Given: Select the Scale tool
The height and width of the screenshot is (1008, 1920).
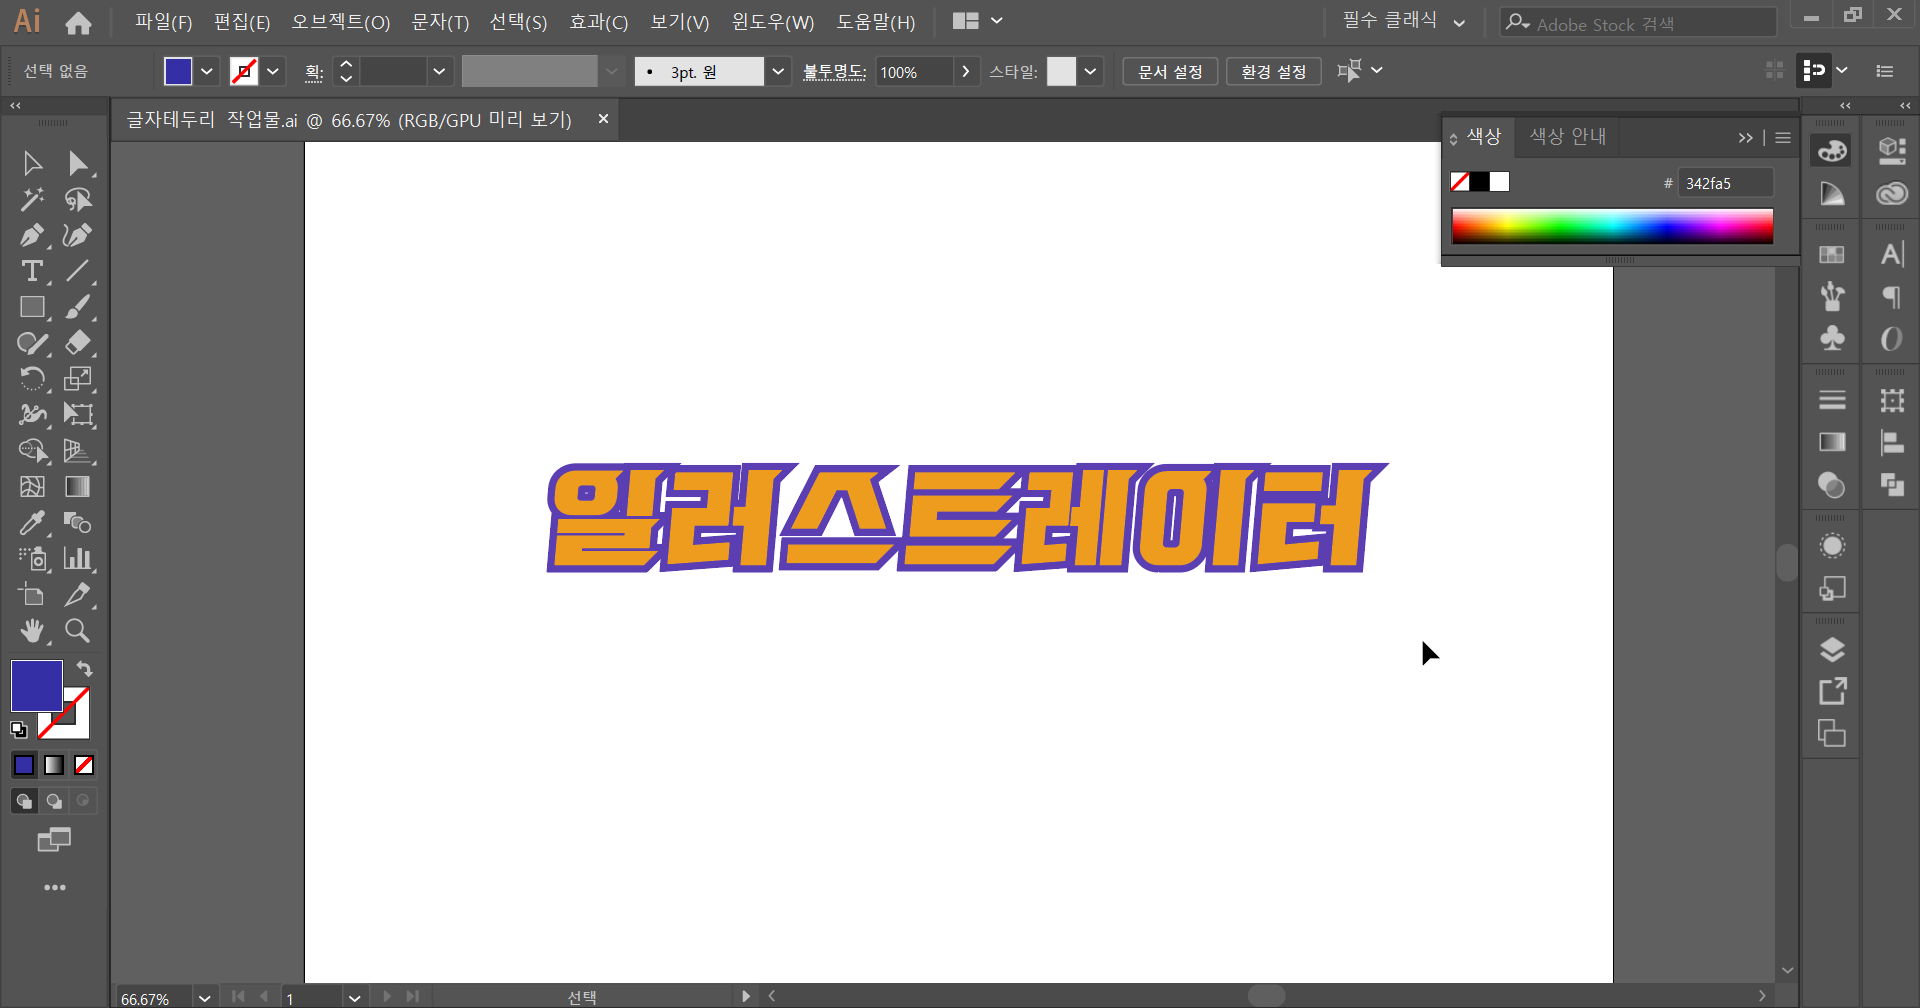Looking at the screenshot, I should click(x=78, y=379).
